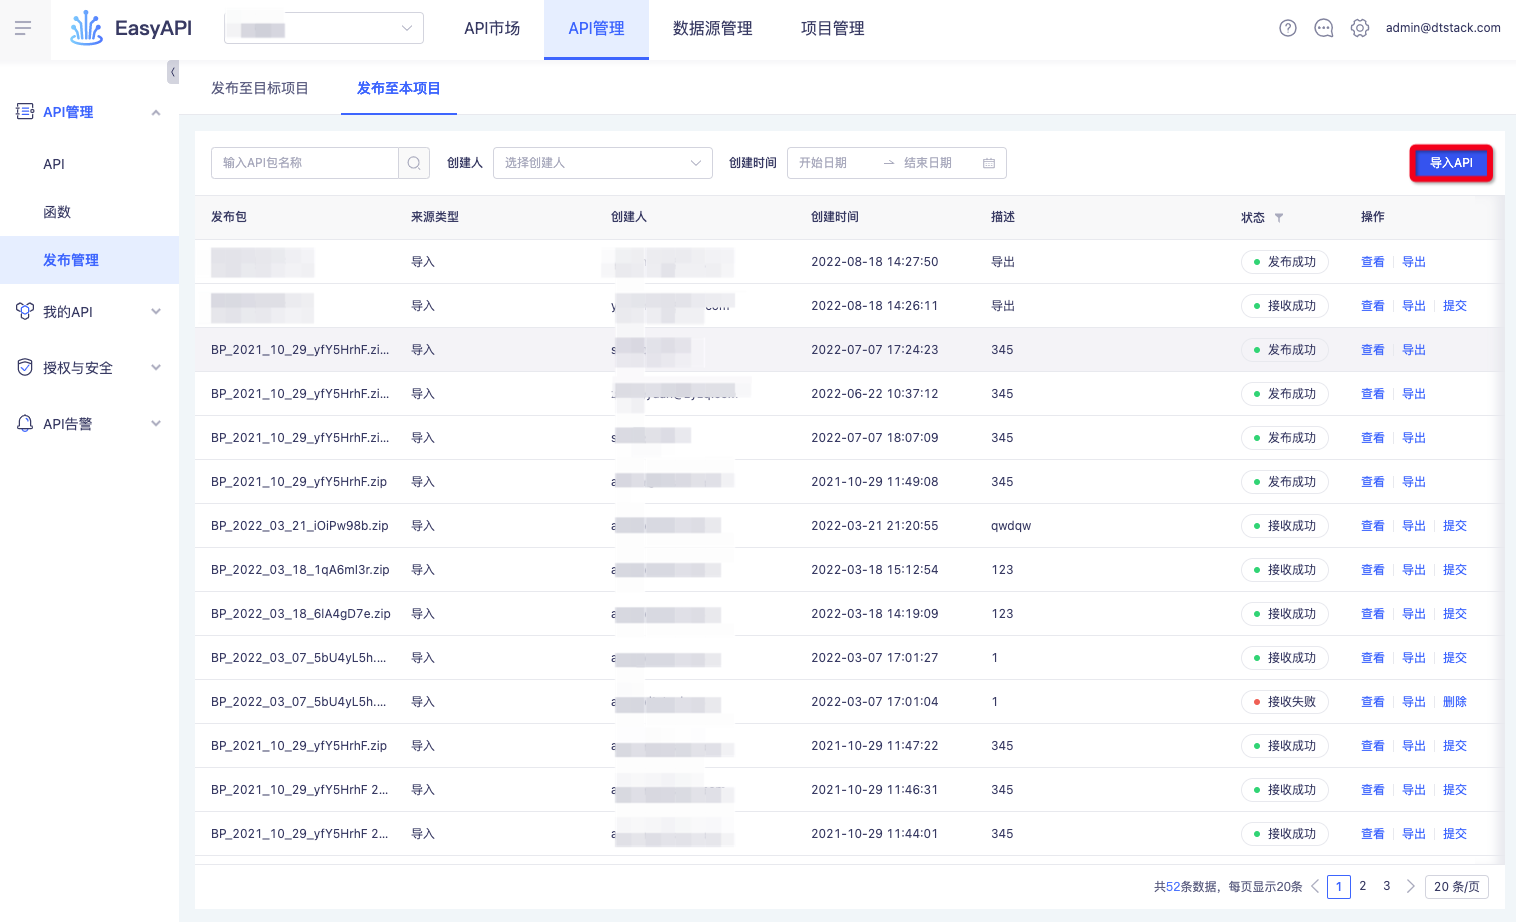Click 提交 for the 2022-03-18 15:12:54 row
The image size is (1516, 922).
click(x=1455, y=570)
